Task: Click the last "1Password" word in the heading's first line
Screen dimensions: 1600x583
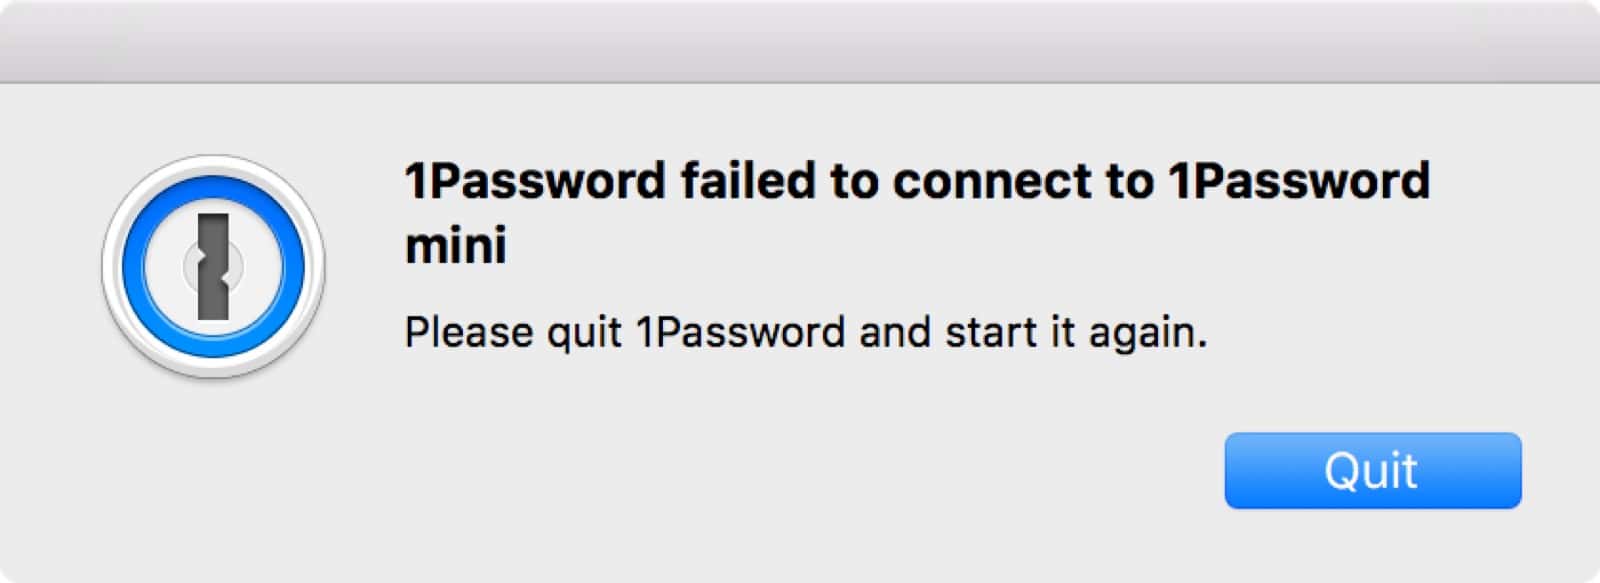Action: point(1299,181)
